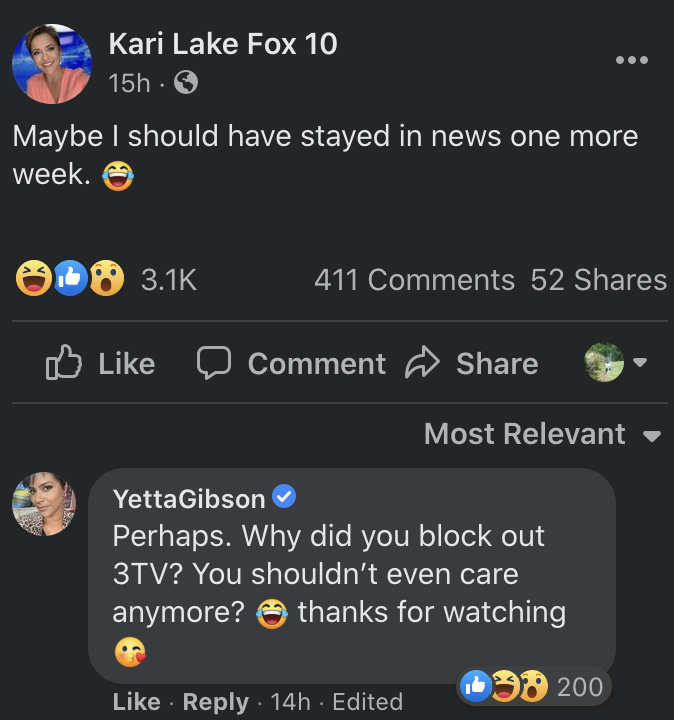674x720 pixels.
Task: Click the wow reaction icon beside the 3.1K count
Action: point(107,278)
